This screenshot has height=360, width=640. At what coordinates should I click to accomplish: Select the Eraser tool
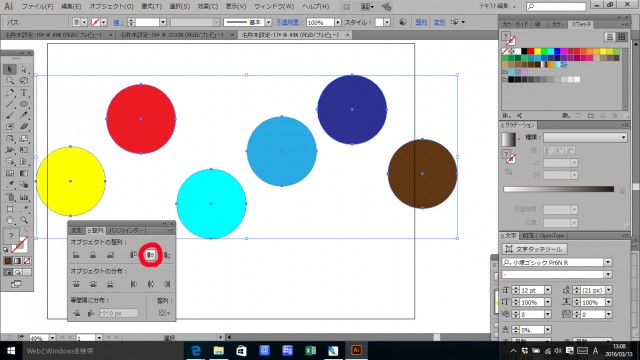[24, 127]
